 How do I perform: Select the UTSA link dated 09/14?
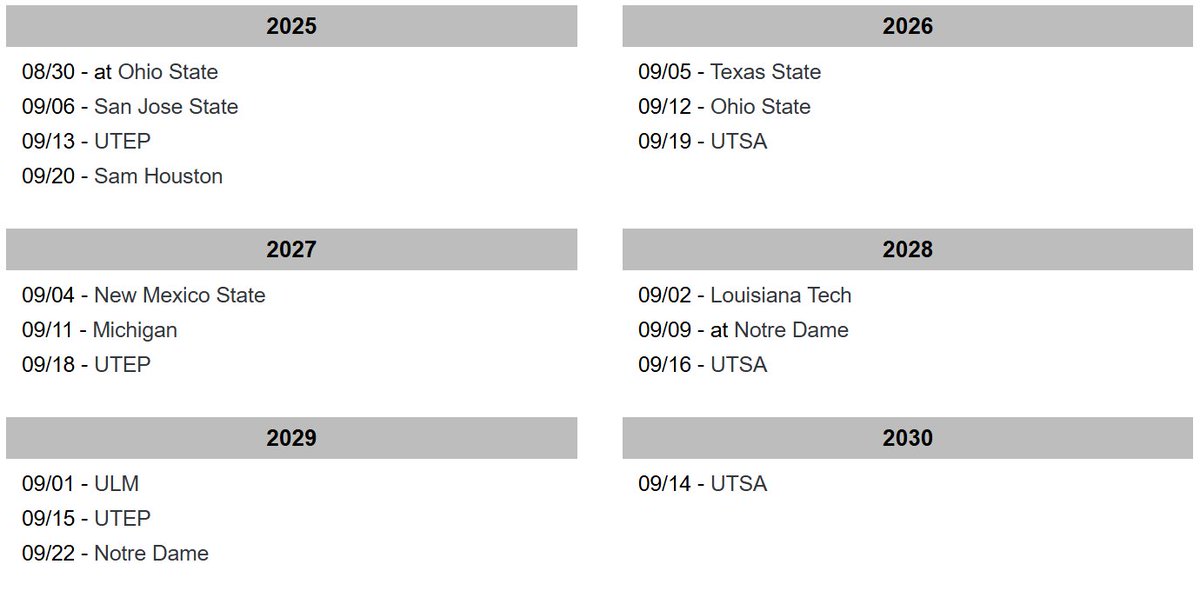coord(739,484)
